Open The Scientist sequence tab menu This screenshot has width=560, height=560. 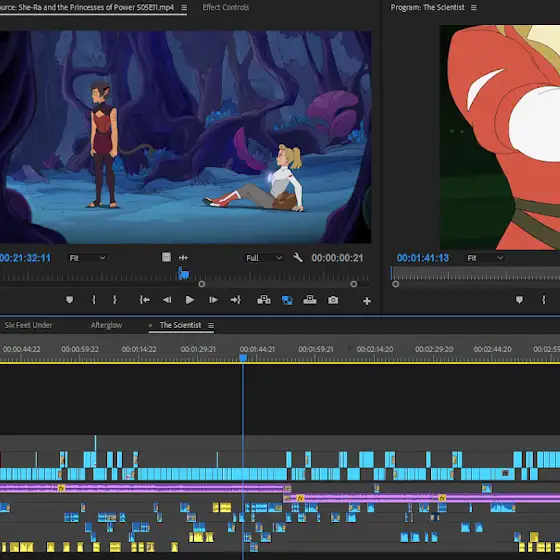tap(211, 325)
